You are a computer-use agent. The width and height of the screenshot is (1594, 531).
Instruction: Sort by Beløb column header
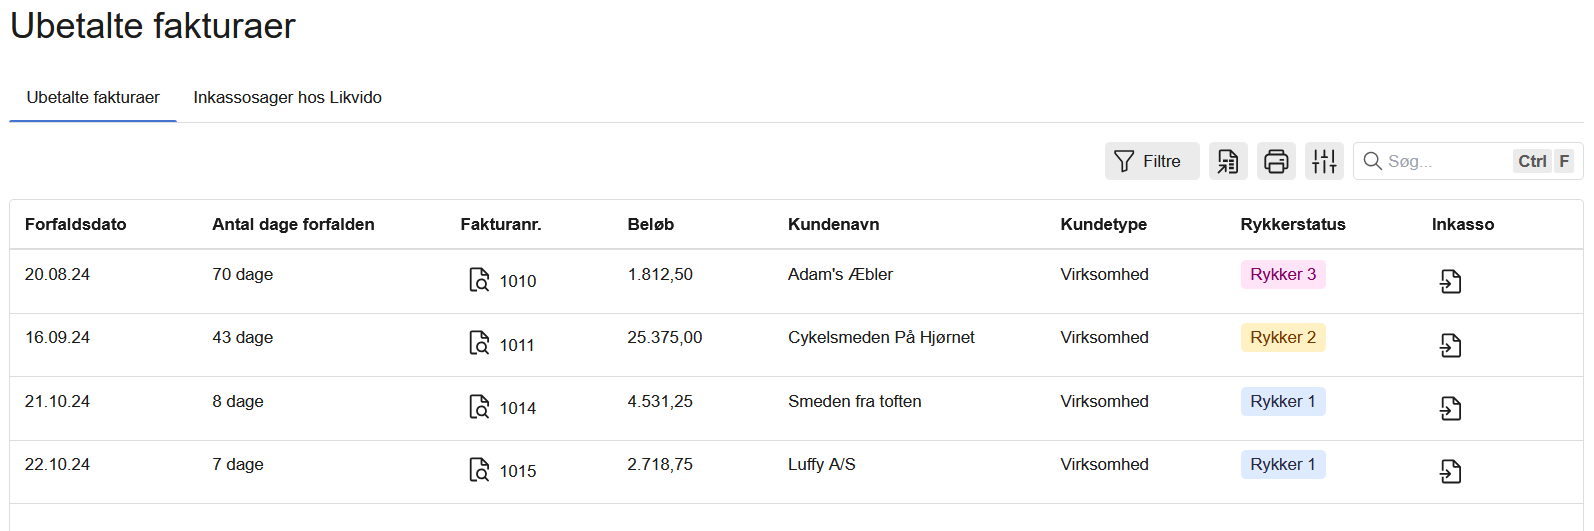click(651, 224)
